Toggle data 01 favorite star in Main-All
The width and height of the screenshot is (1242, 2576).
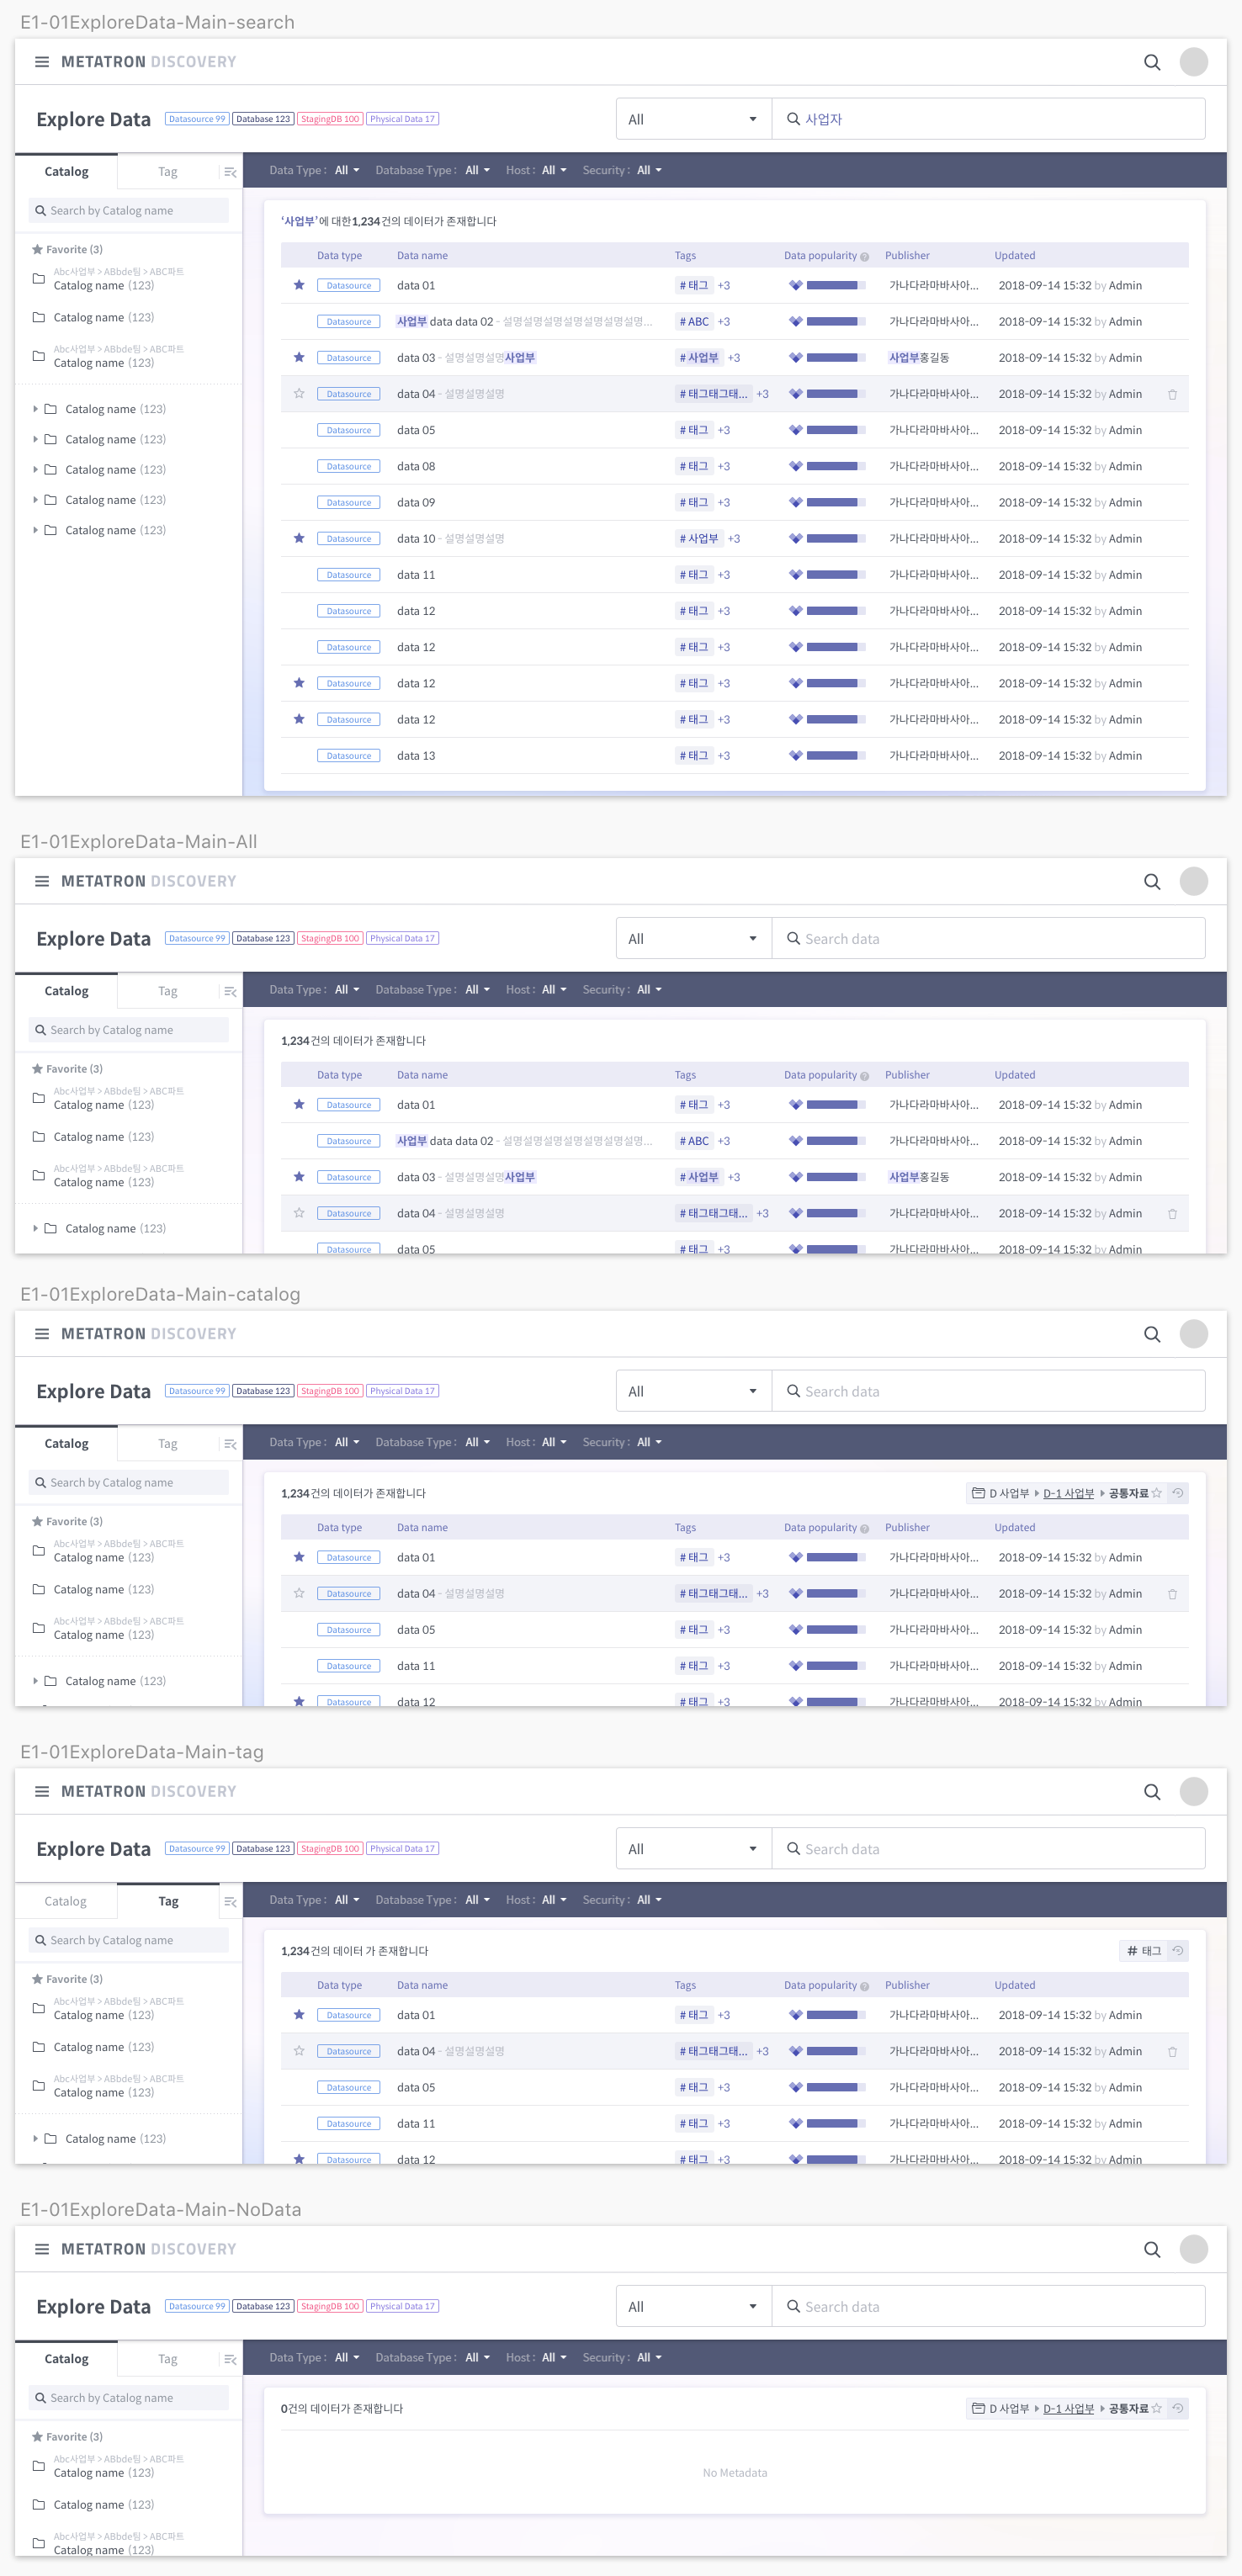pos(299,1104)
